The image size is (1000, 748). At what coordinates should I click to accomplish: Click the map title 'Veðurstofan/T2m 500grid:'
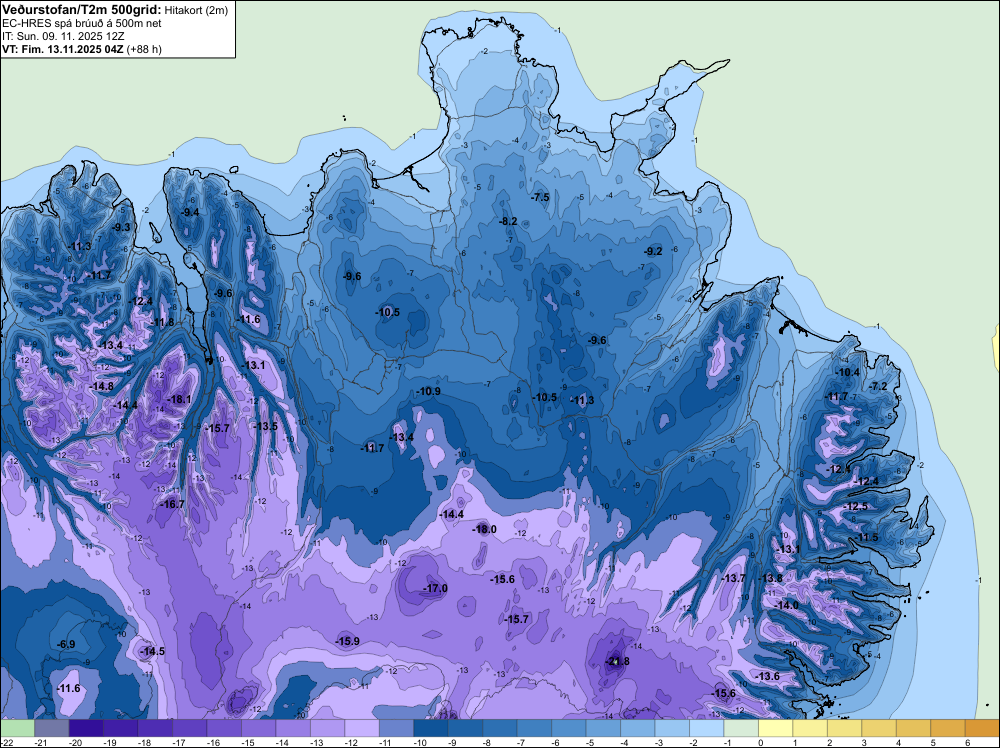pyautogui.click(x=82, y=9)
